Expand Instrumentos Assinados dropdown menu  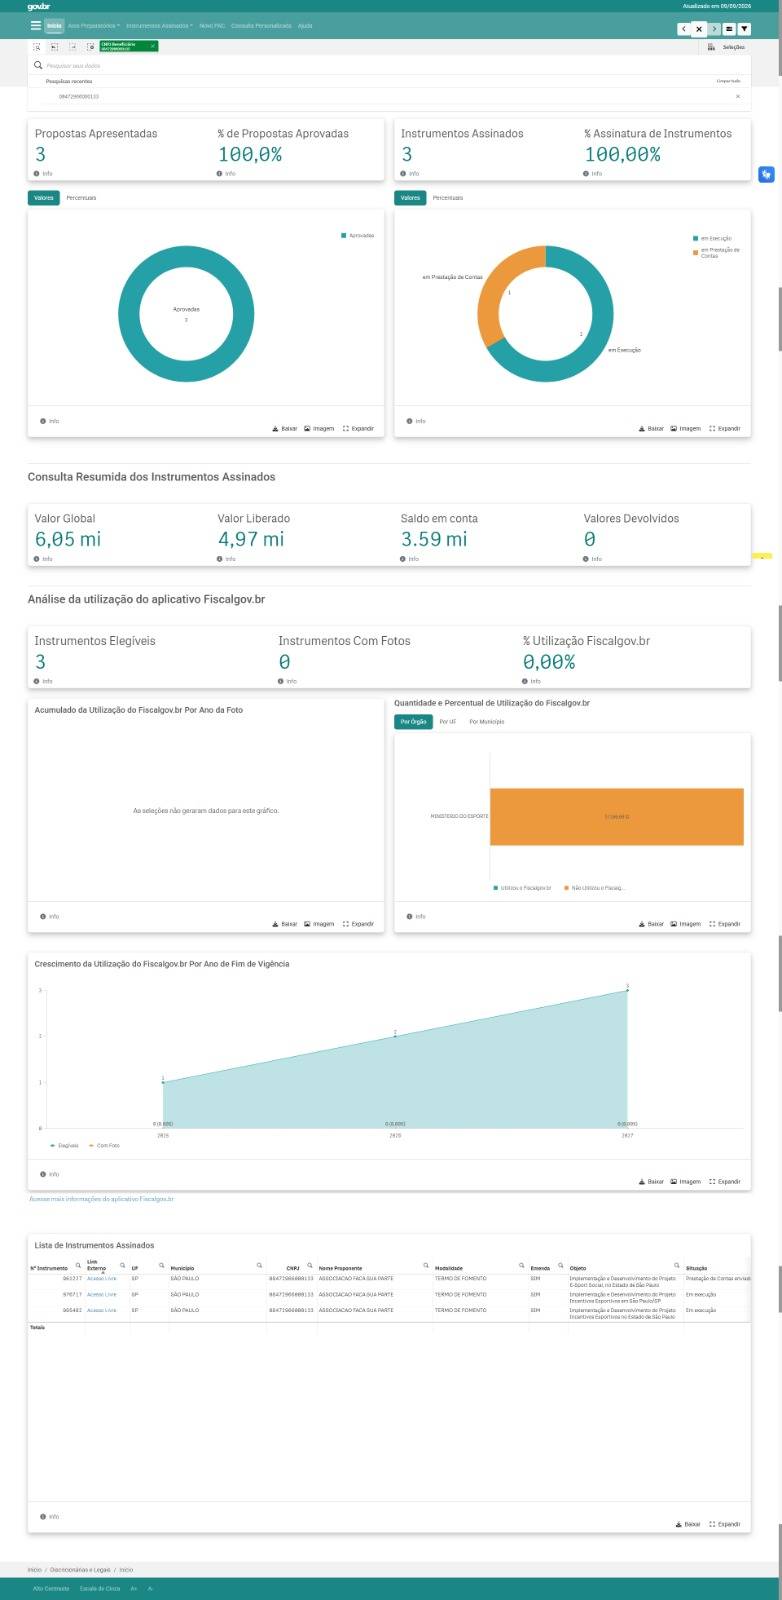tap(159, 26)
